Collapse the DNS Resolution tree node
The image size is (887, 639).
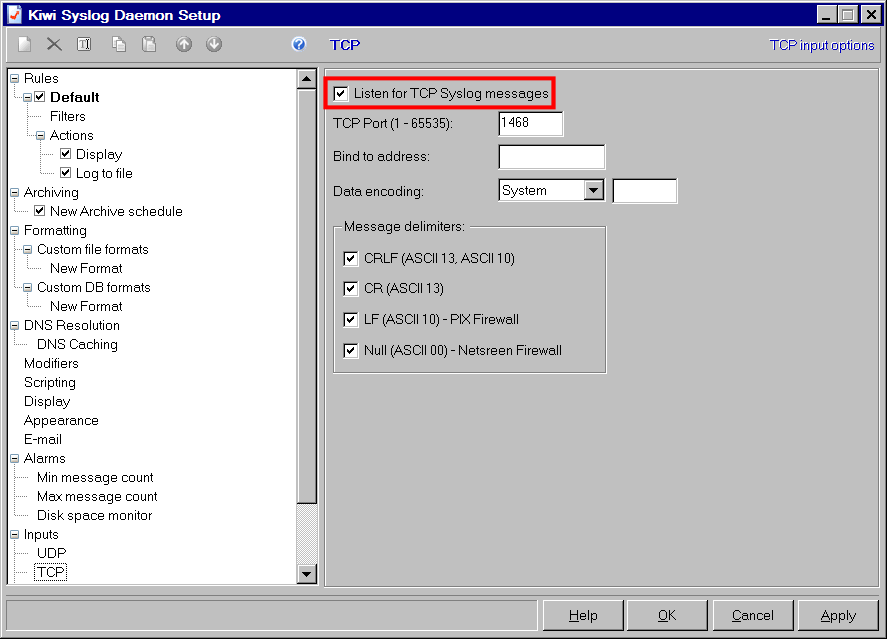15,326
